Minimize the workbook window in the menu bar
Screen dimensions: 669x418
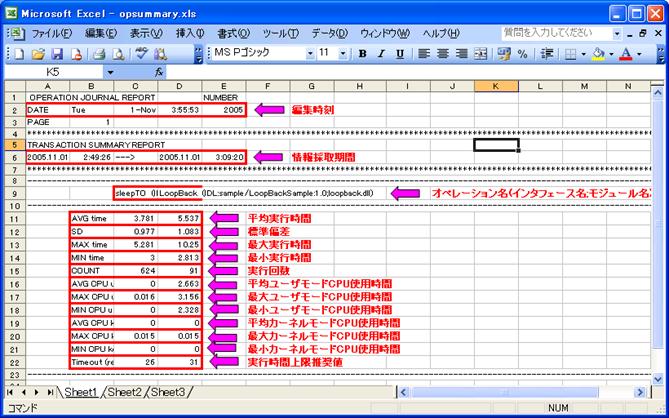pyautogui.click(x=630, y=34)
